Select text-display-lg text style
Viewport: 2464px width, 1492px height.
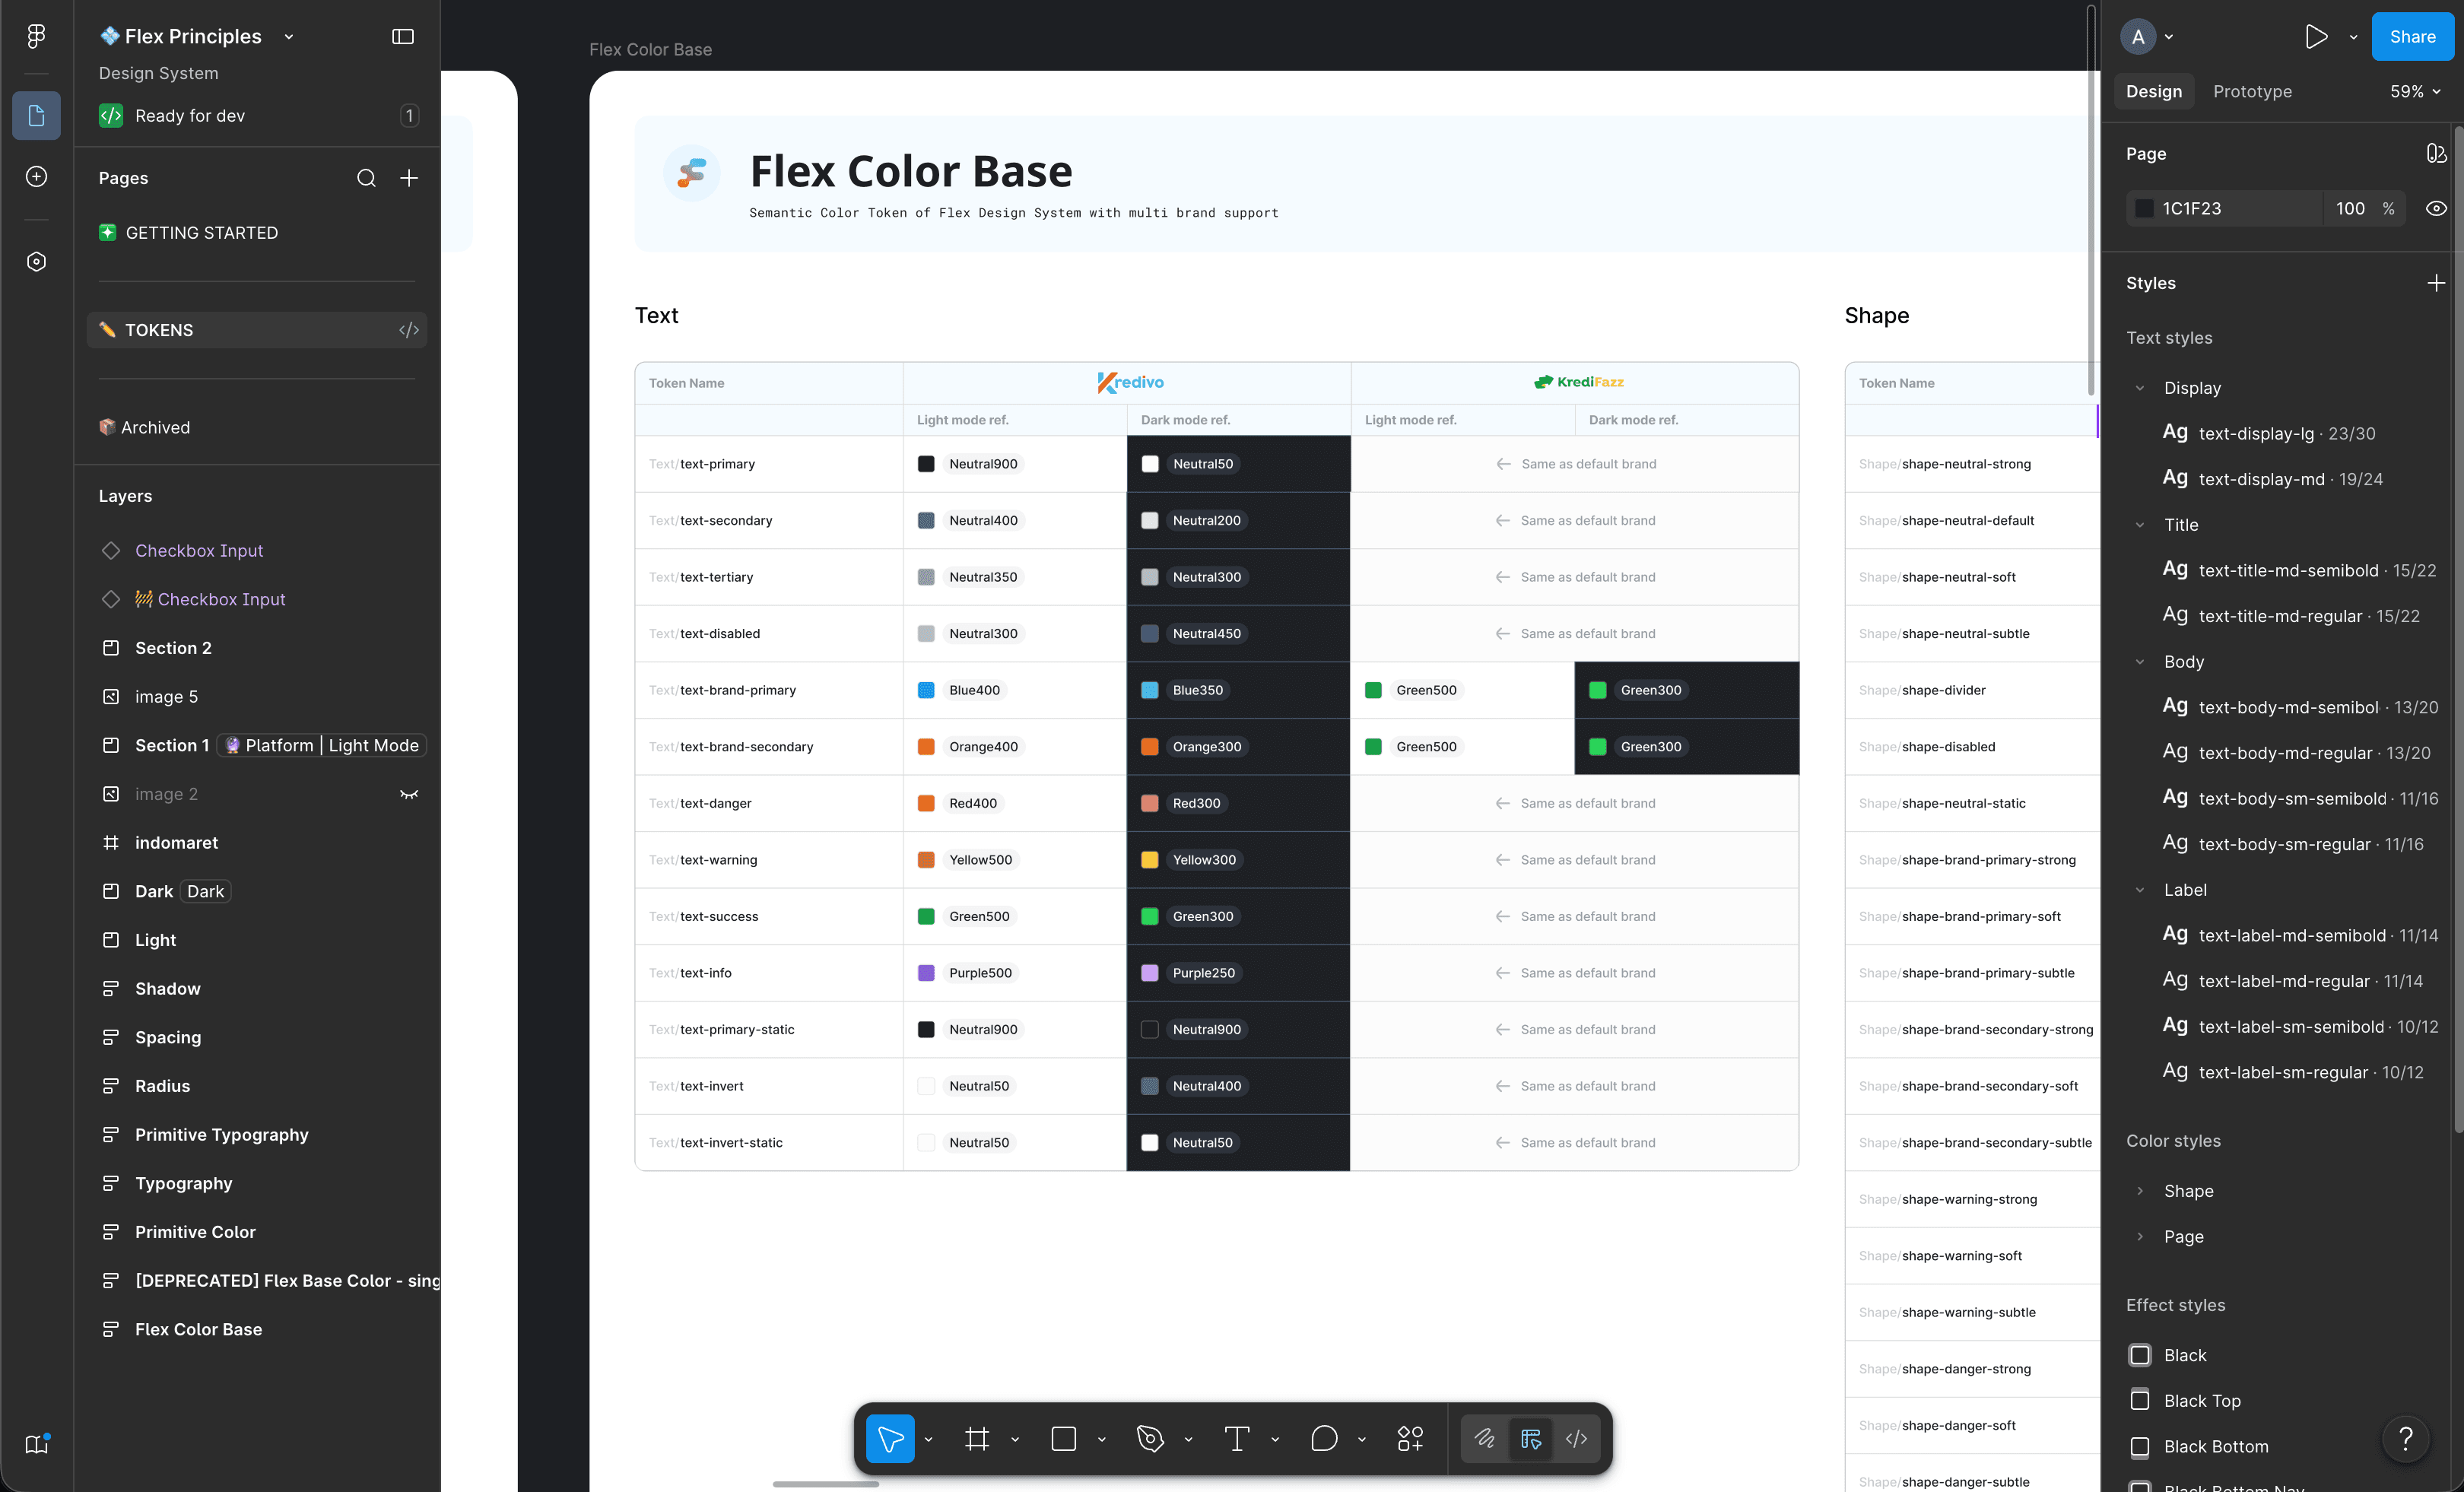2287,433
